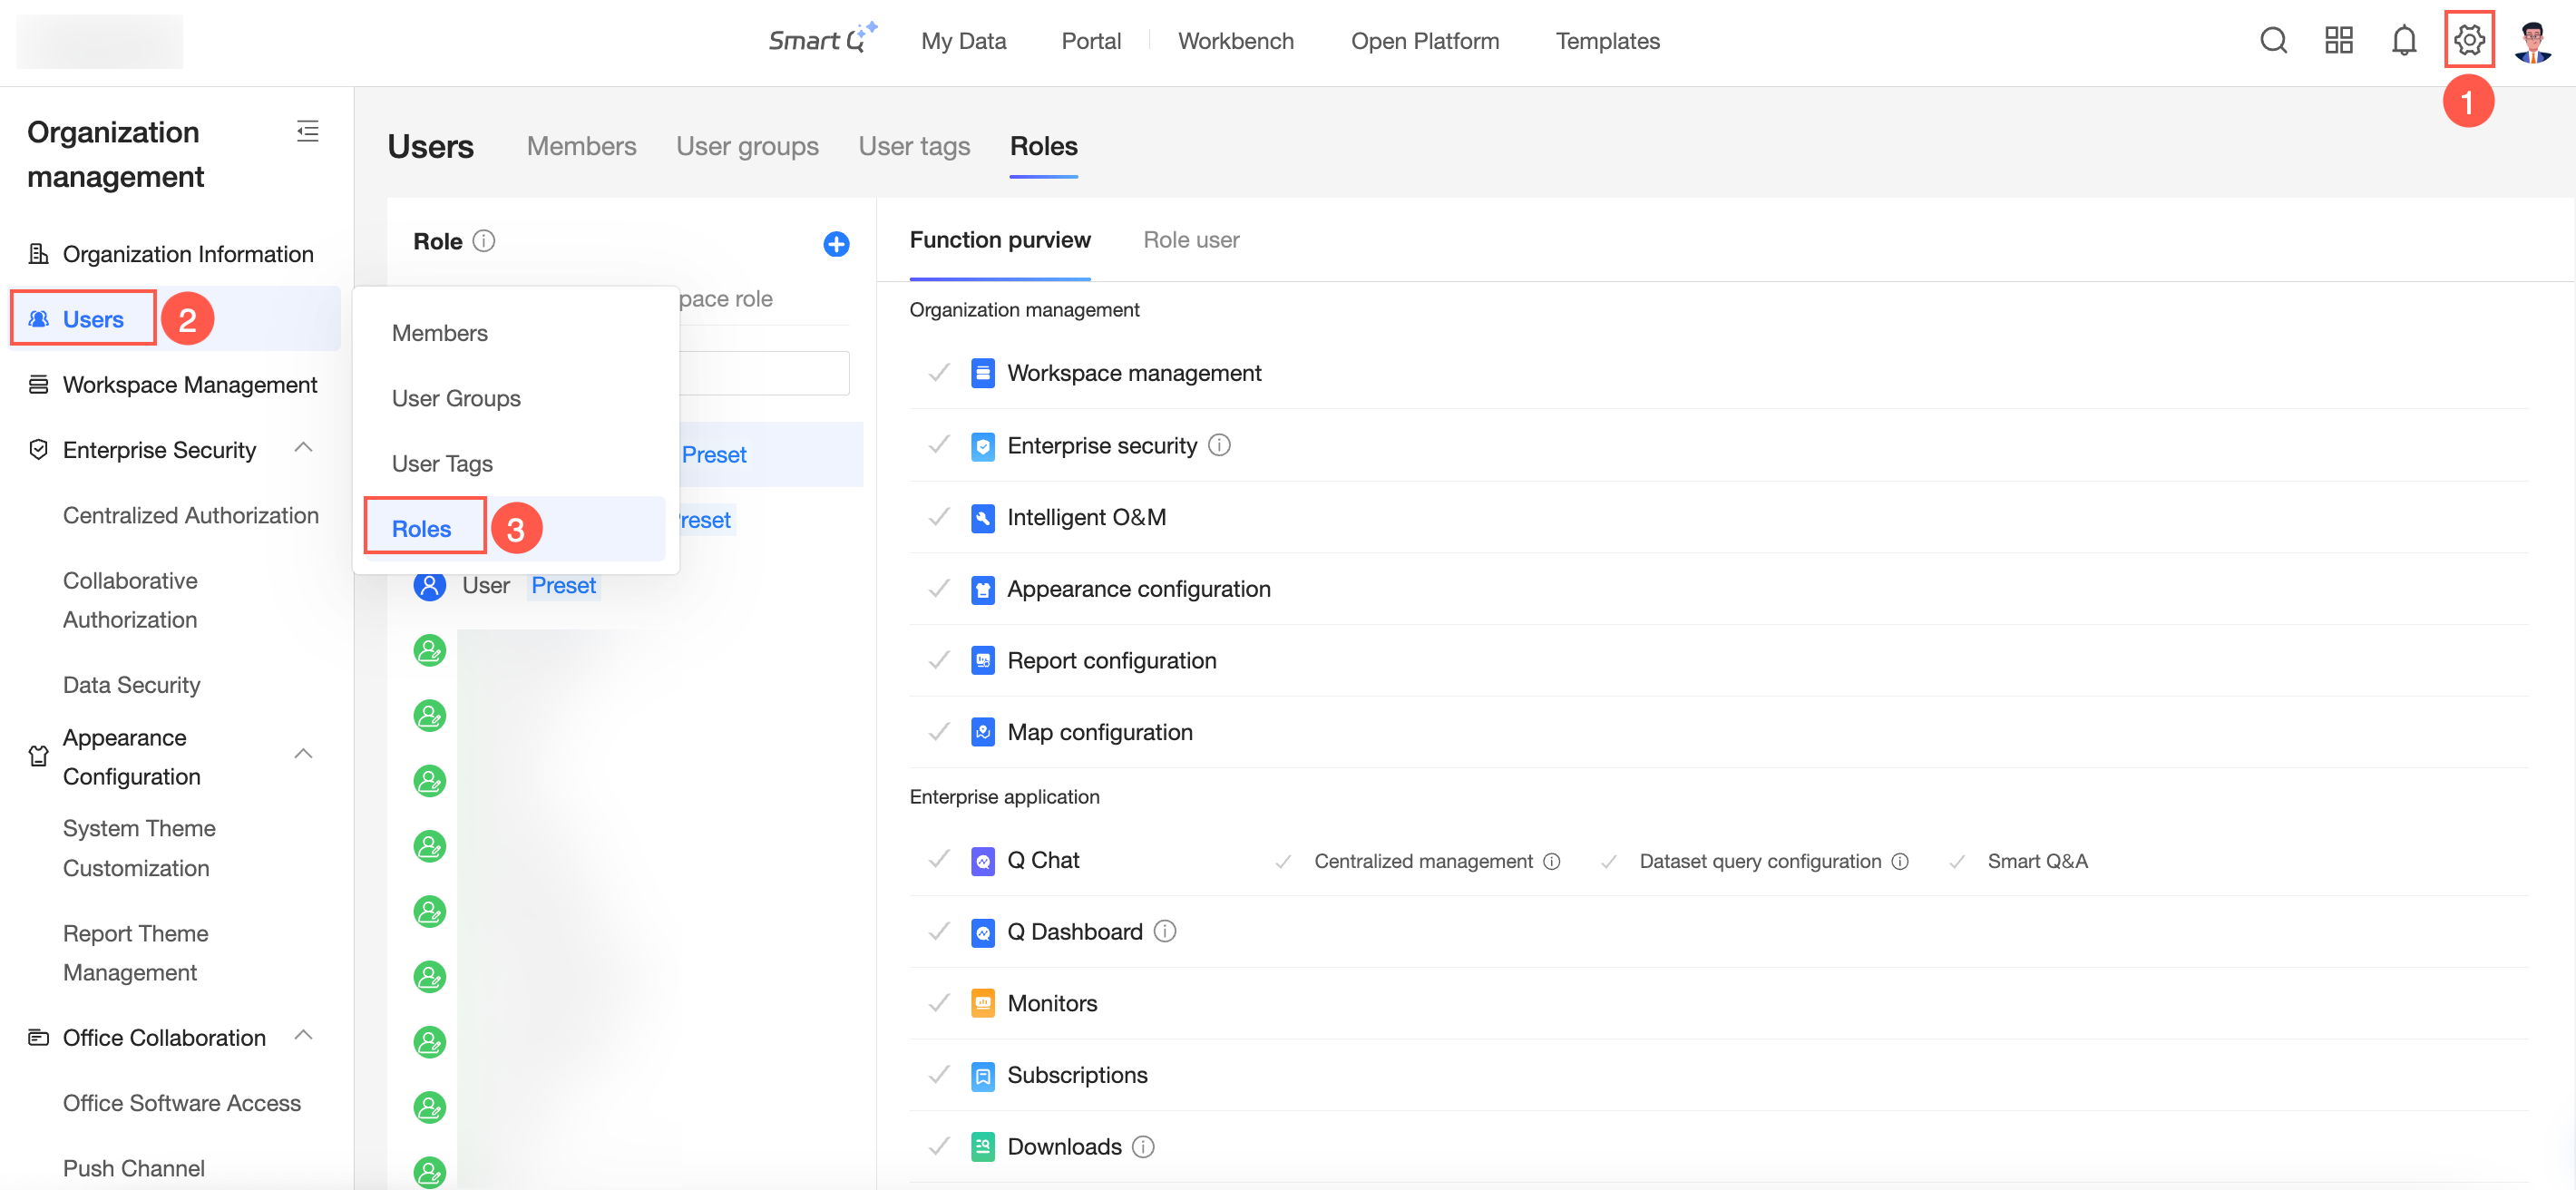This screenshot has height=1190, width=2576.
Task: Switch to the Role user tab
Action: tap(1190, 240)
